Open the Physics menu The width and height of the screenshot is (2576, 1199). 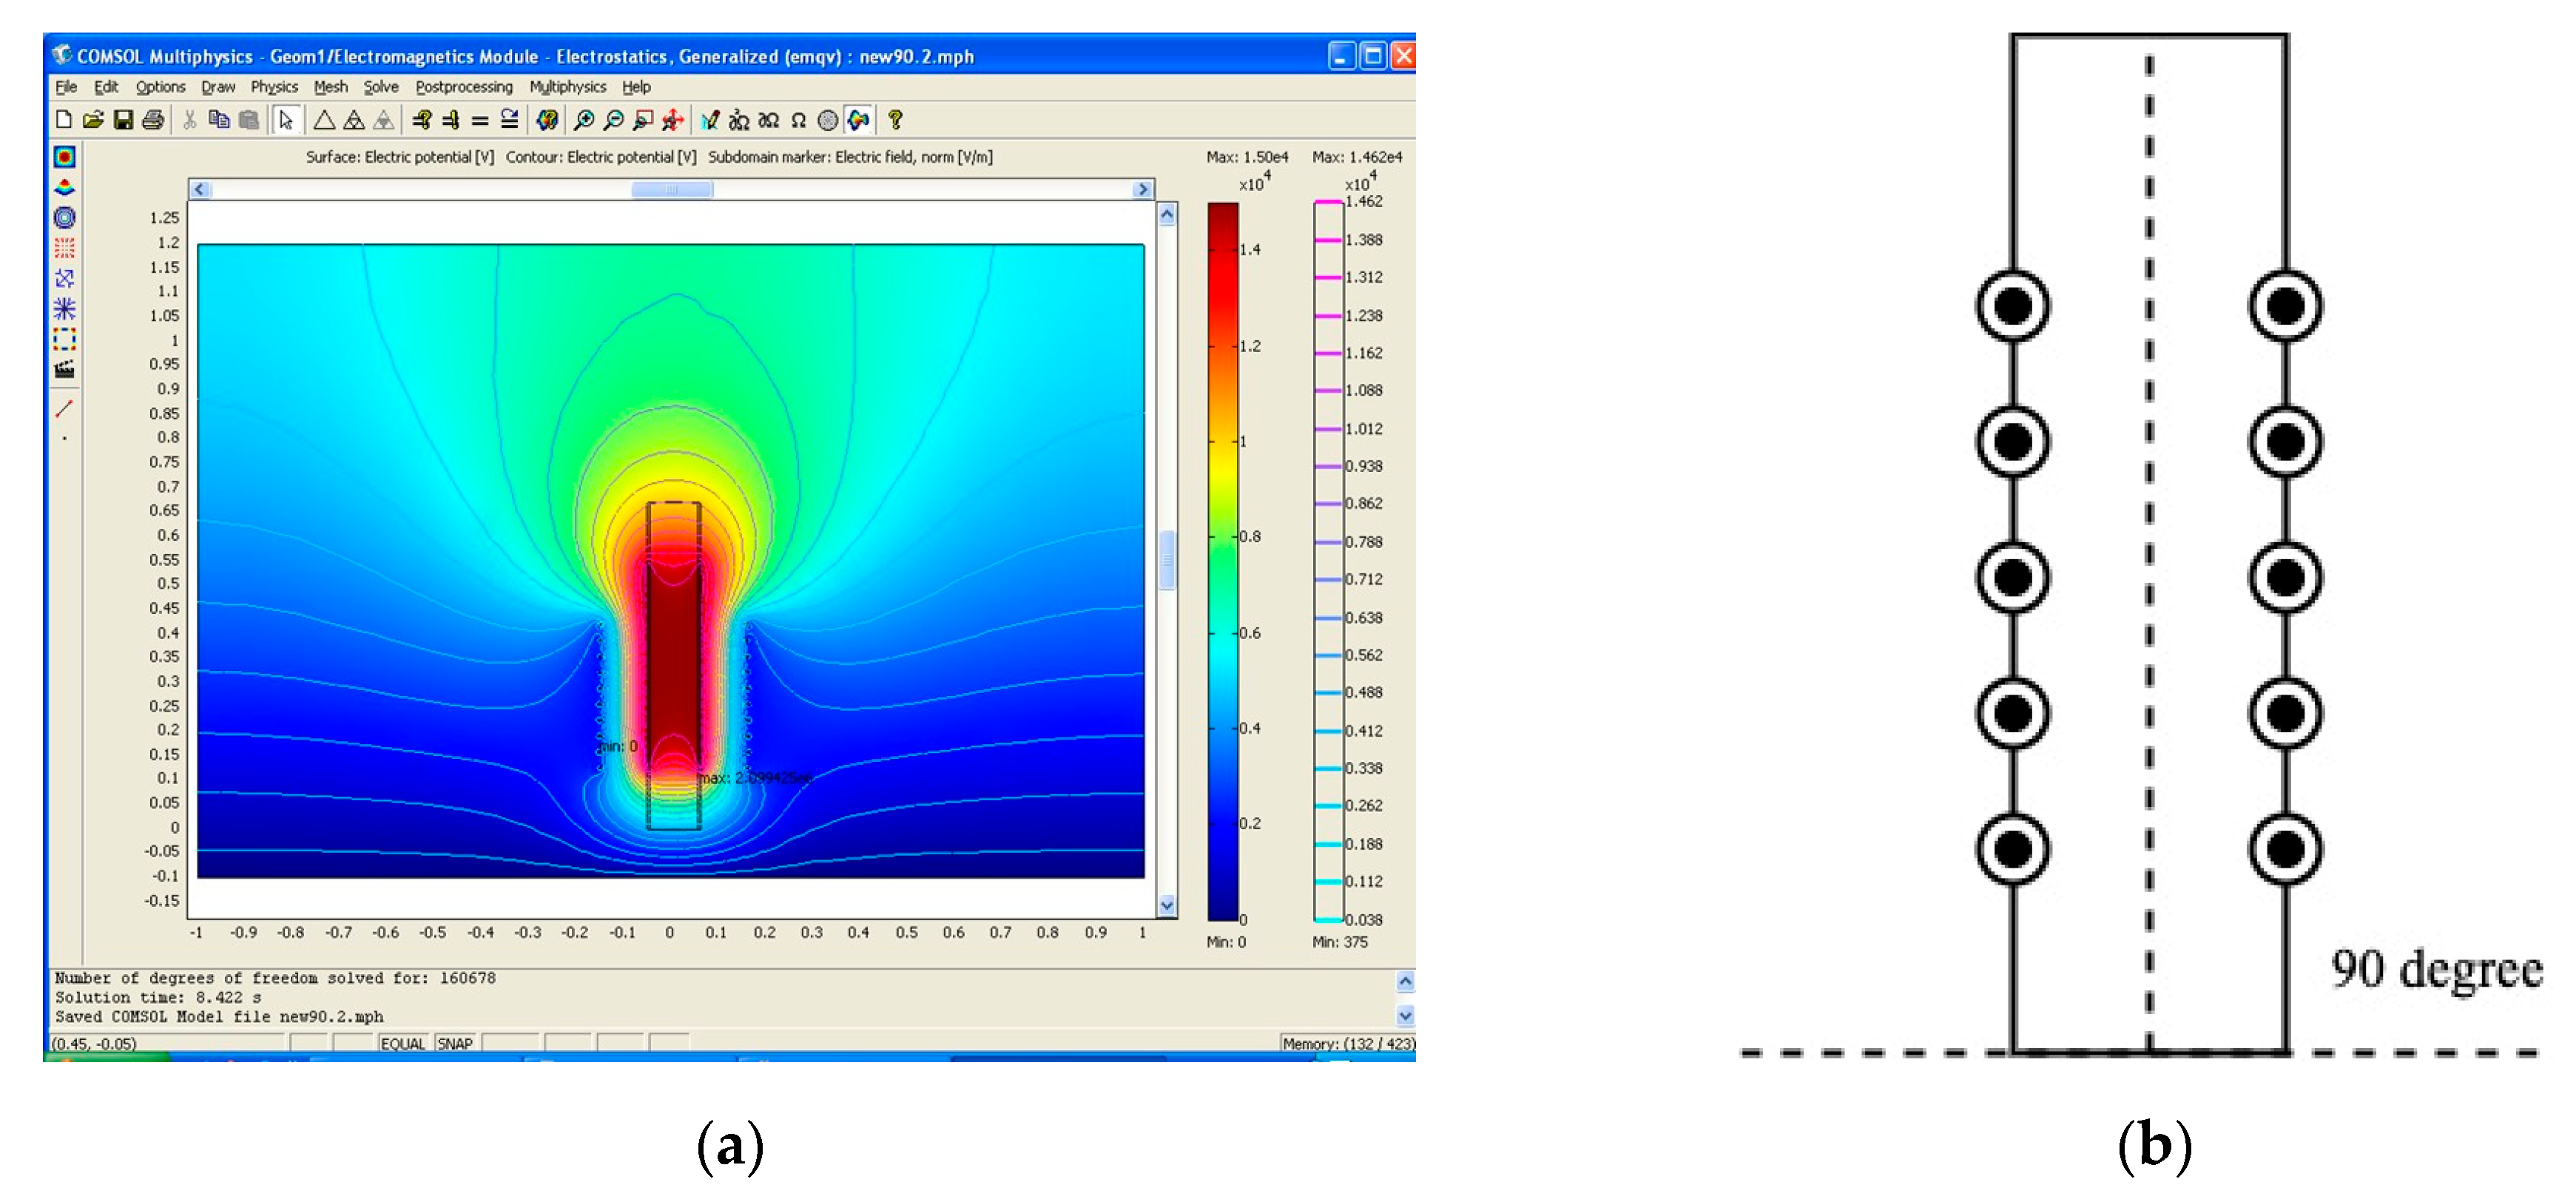point(274,87)
